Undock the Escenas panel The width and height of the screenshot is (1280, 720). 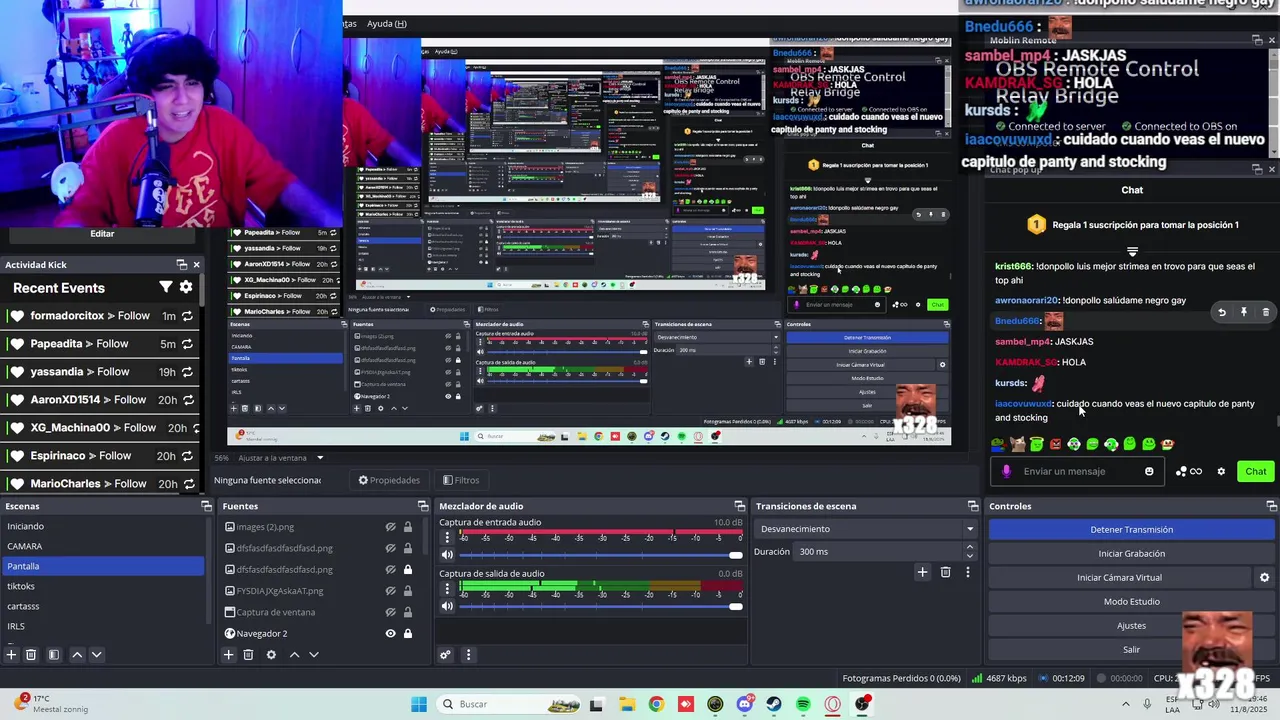pyautogui.click(x=207, y=506)
